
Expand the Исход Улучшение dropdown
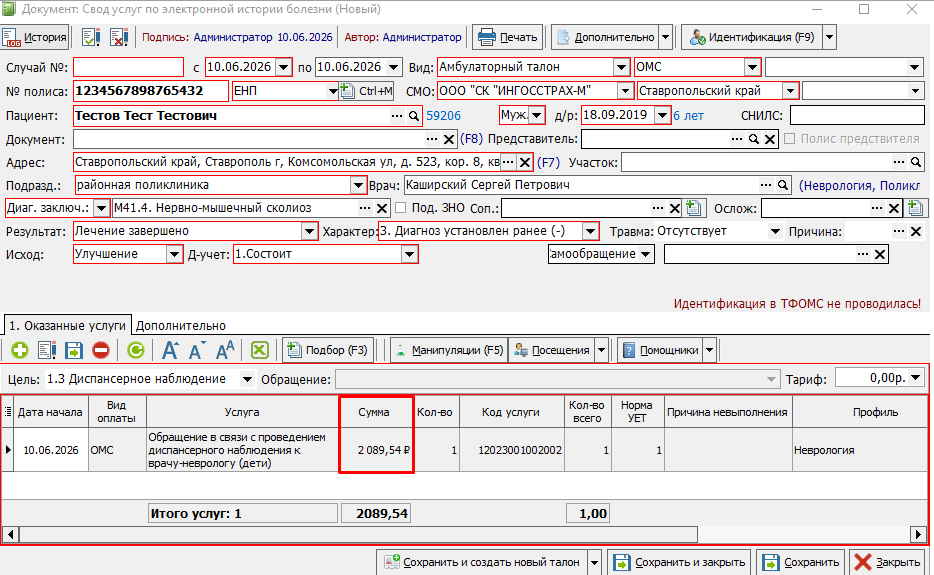click(174, 254)
